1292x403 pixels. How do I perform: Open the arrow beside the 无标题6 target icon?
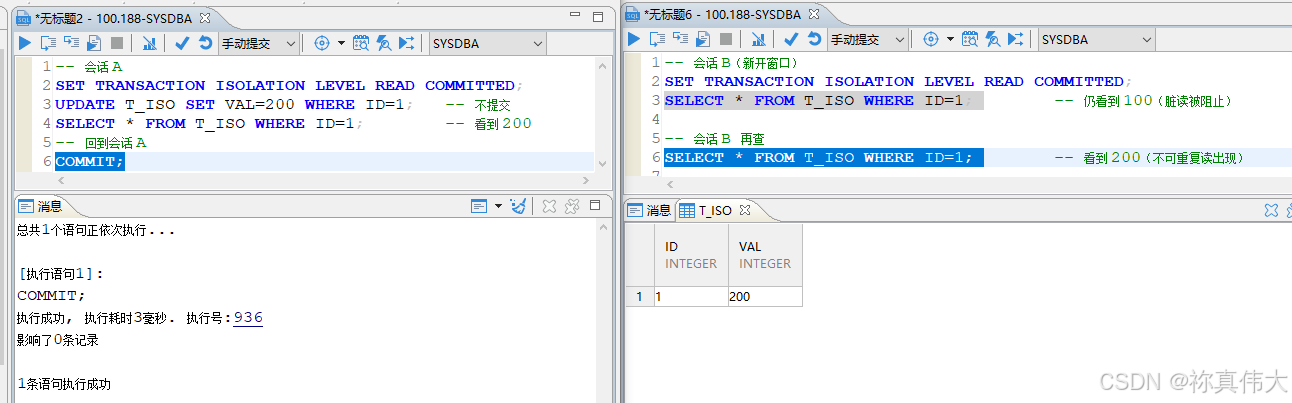pyautogui.click(x=950, y=39)
